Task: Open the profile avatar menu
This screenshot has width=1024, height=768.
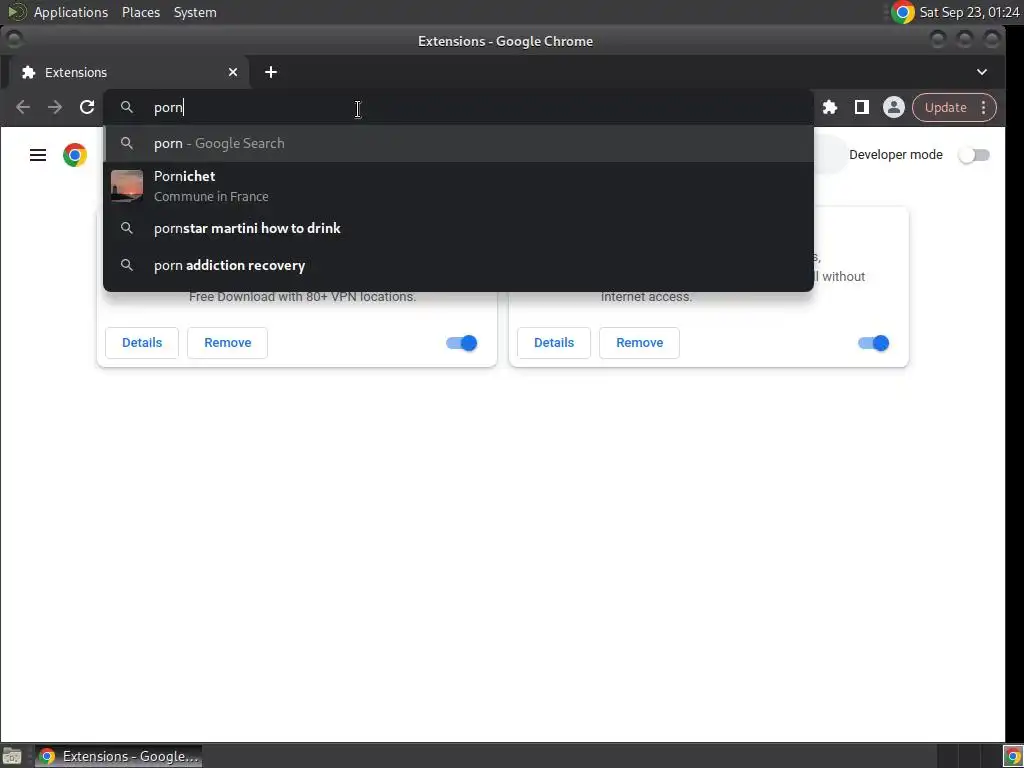Action: tap(893, 107)
